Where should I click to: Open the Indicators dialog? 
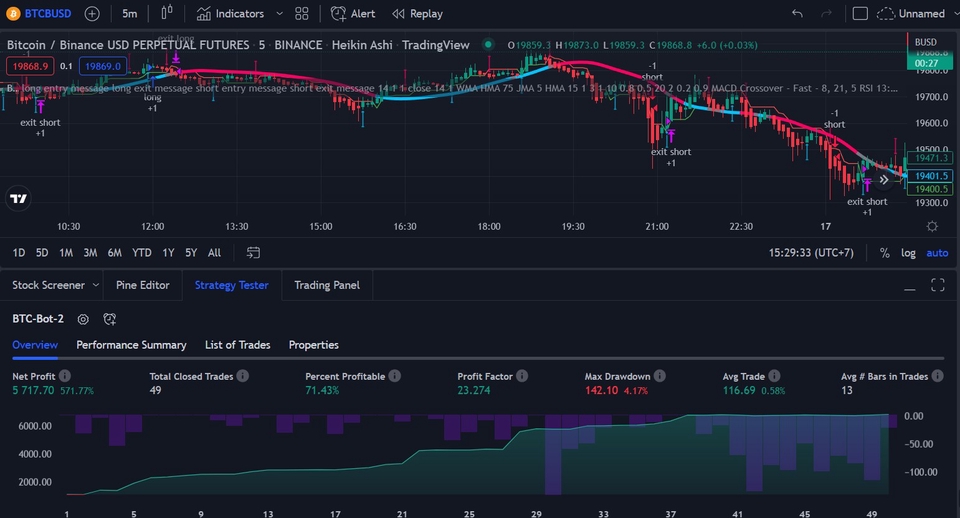(x=230, y=13)
